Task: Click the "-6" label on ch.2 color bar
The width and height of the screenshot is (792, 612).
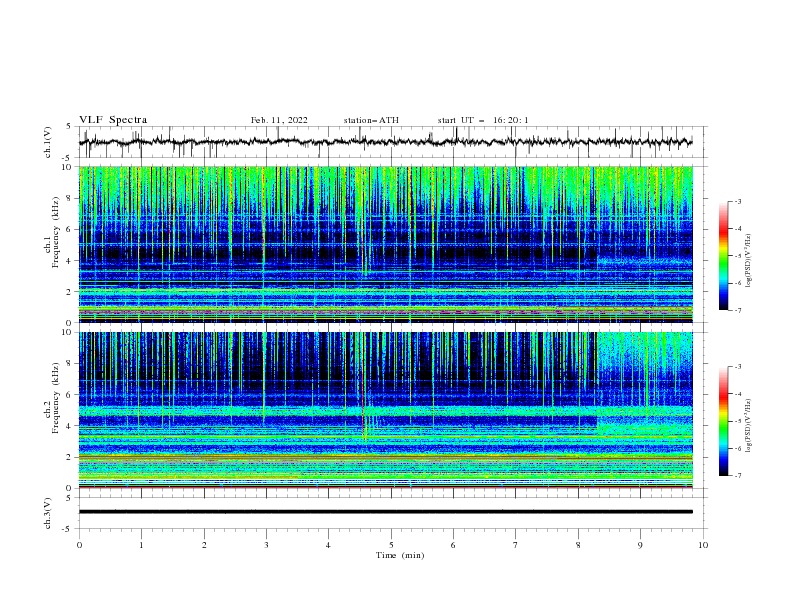Action: click(738, 449)
